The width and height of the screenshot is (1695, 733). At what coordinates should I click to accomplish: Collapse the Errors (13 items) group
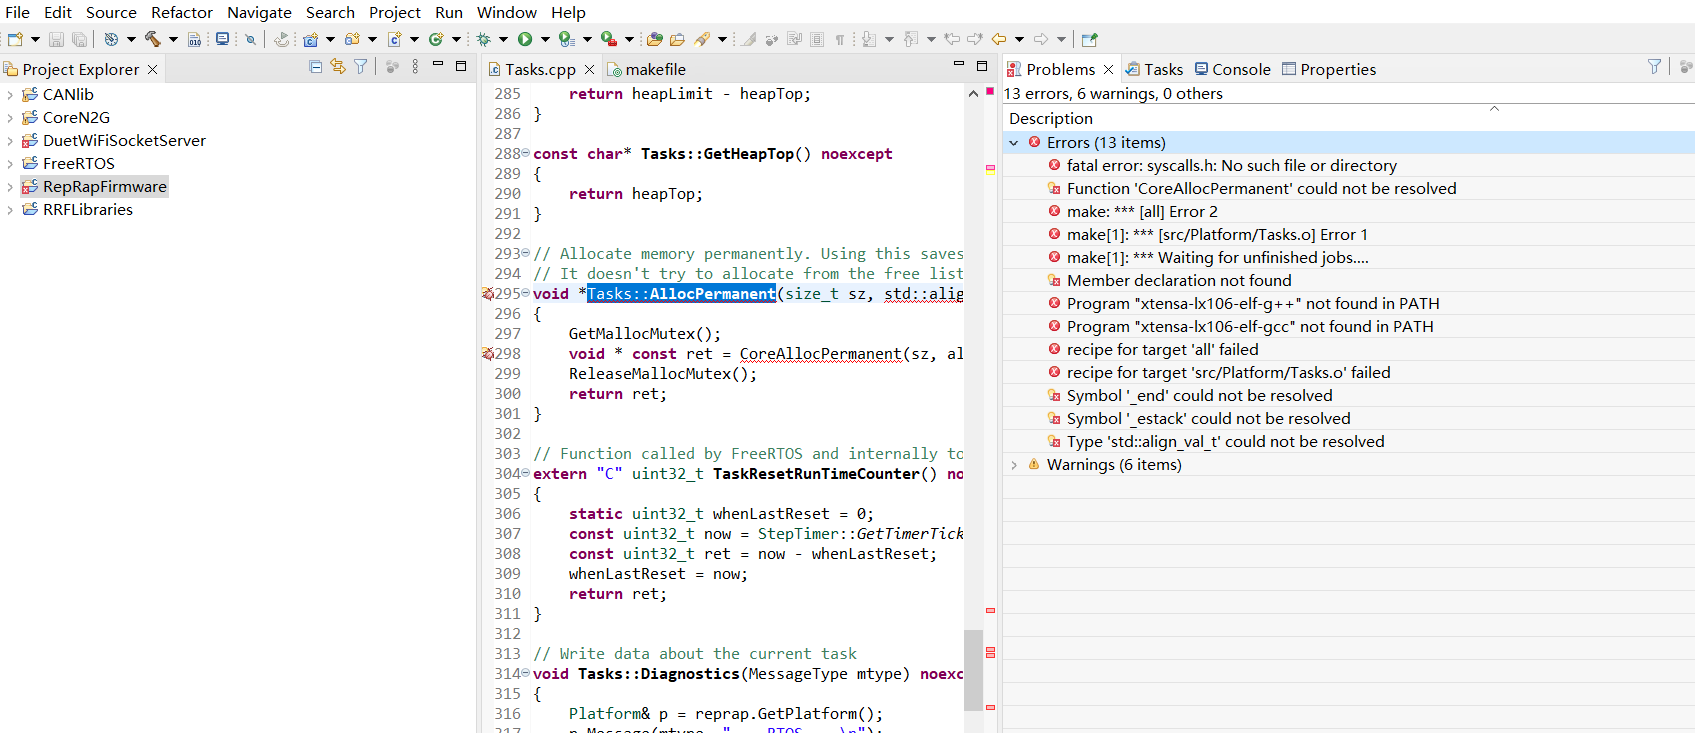tap(1014, 143)
